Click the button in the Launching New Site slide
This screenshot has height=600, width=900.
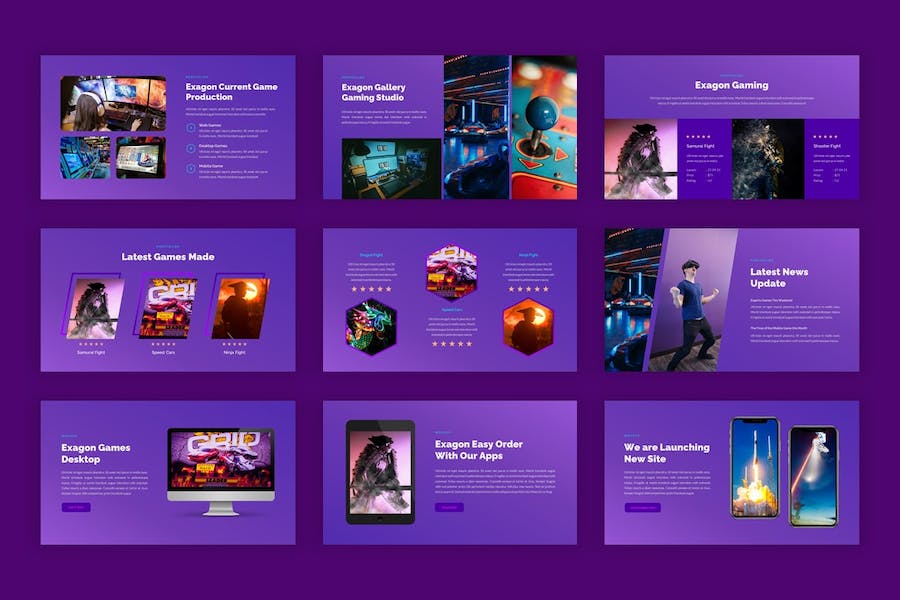[642, 508]
